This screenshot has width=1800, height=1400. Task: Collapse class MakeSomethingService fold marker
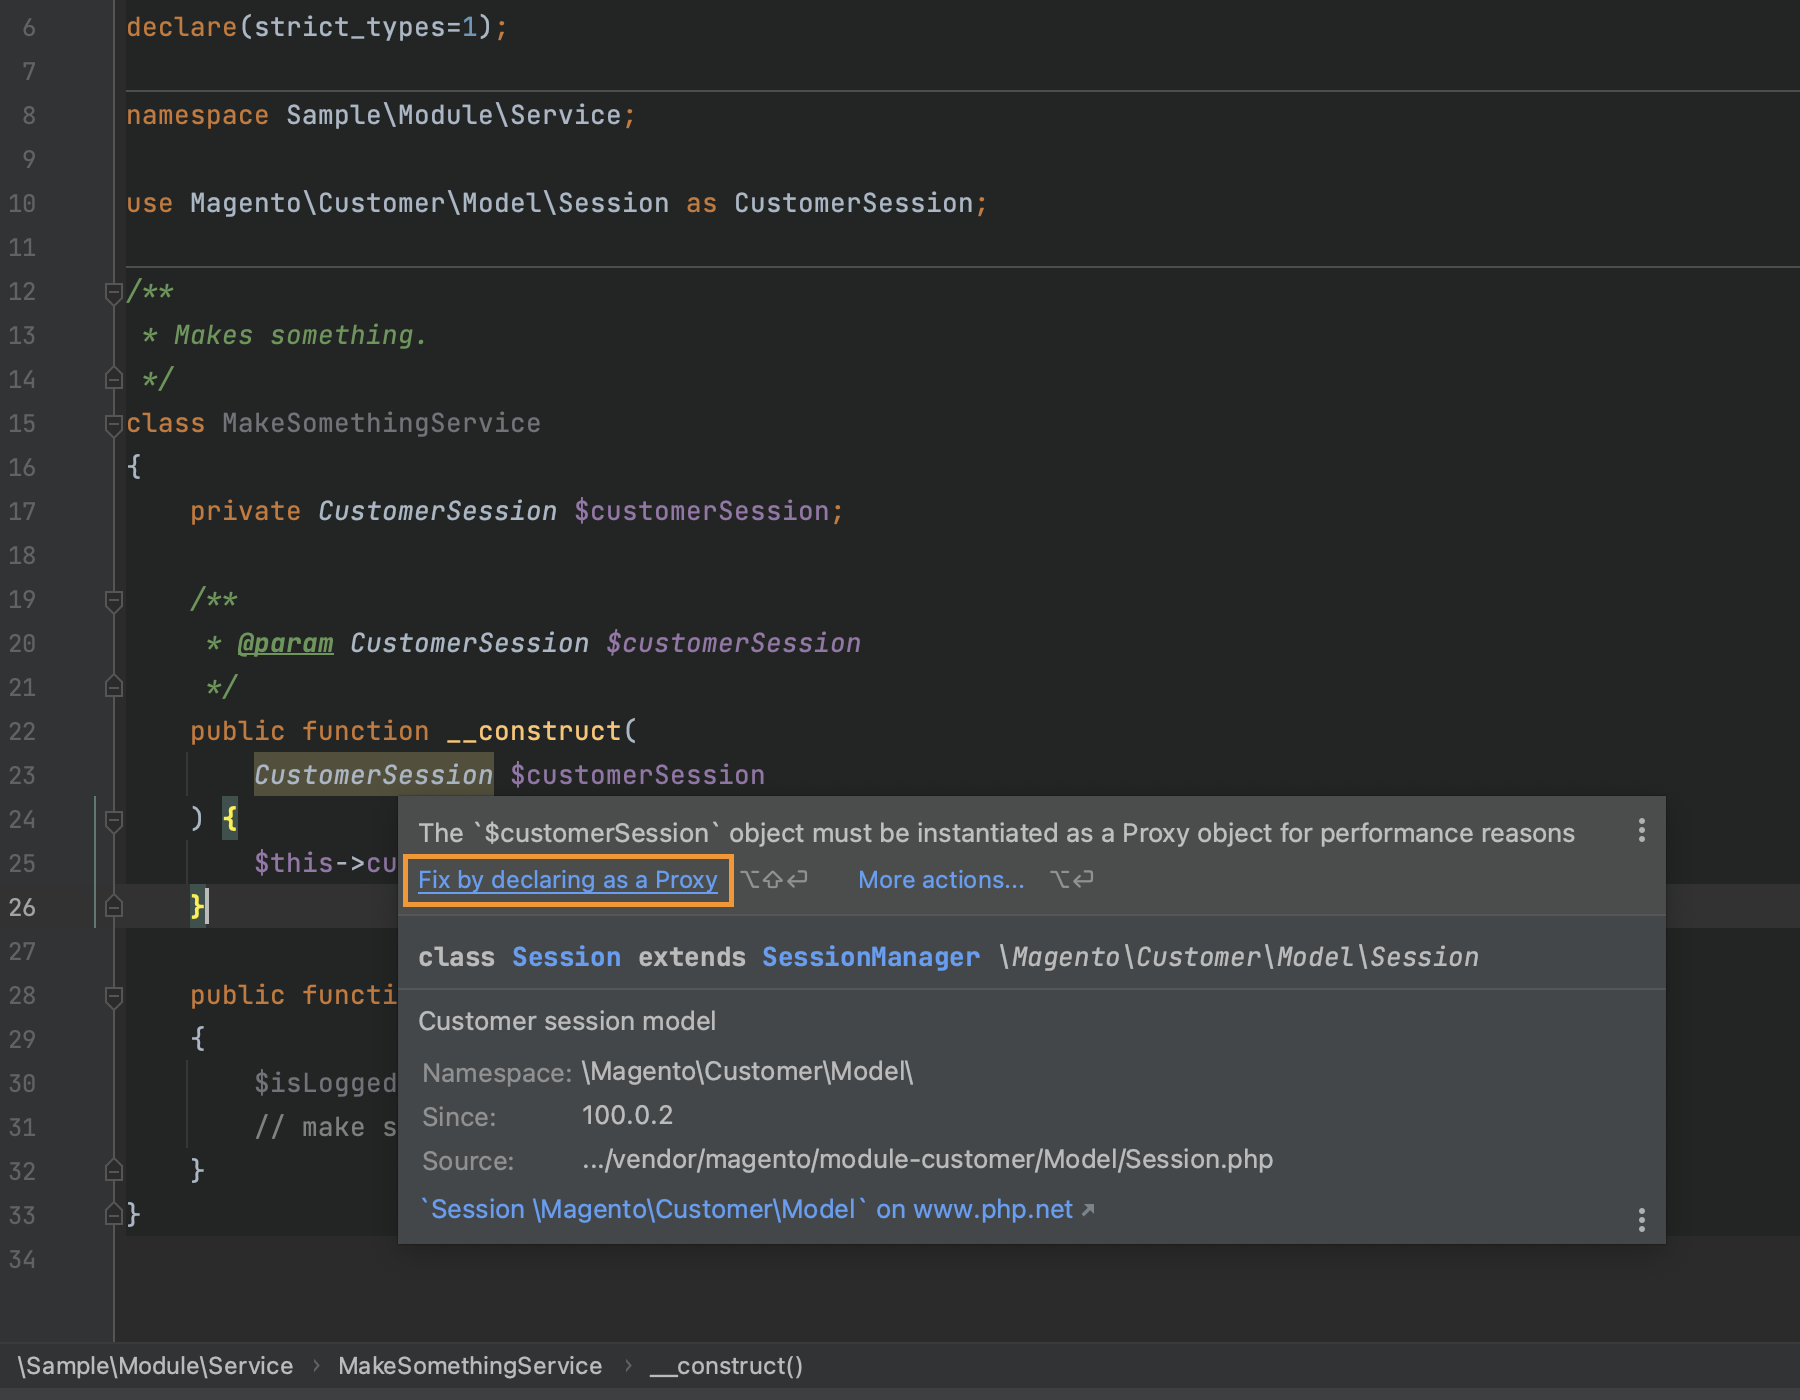pyautogui.click(x=114, y=424)
